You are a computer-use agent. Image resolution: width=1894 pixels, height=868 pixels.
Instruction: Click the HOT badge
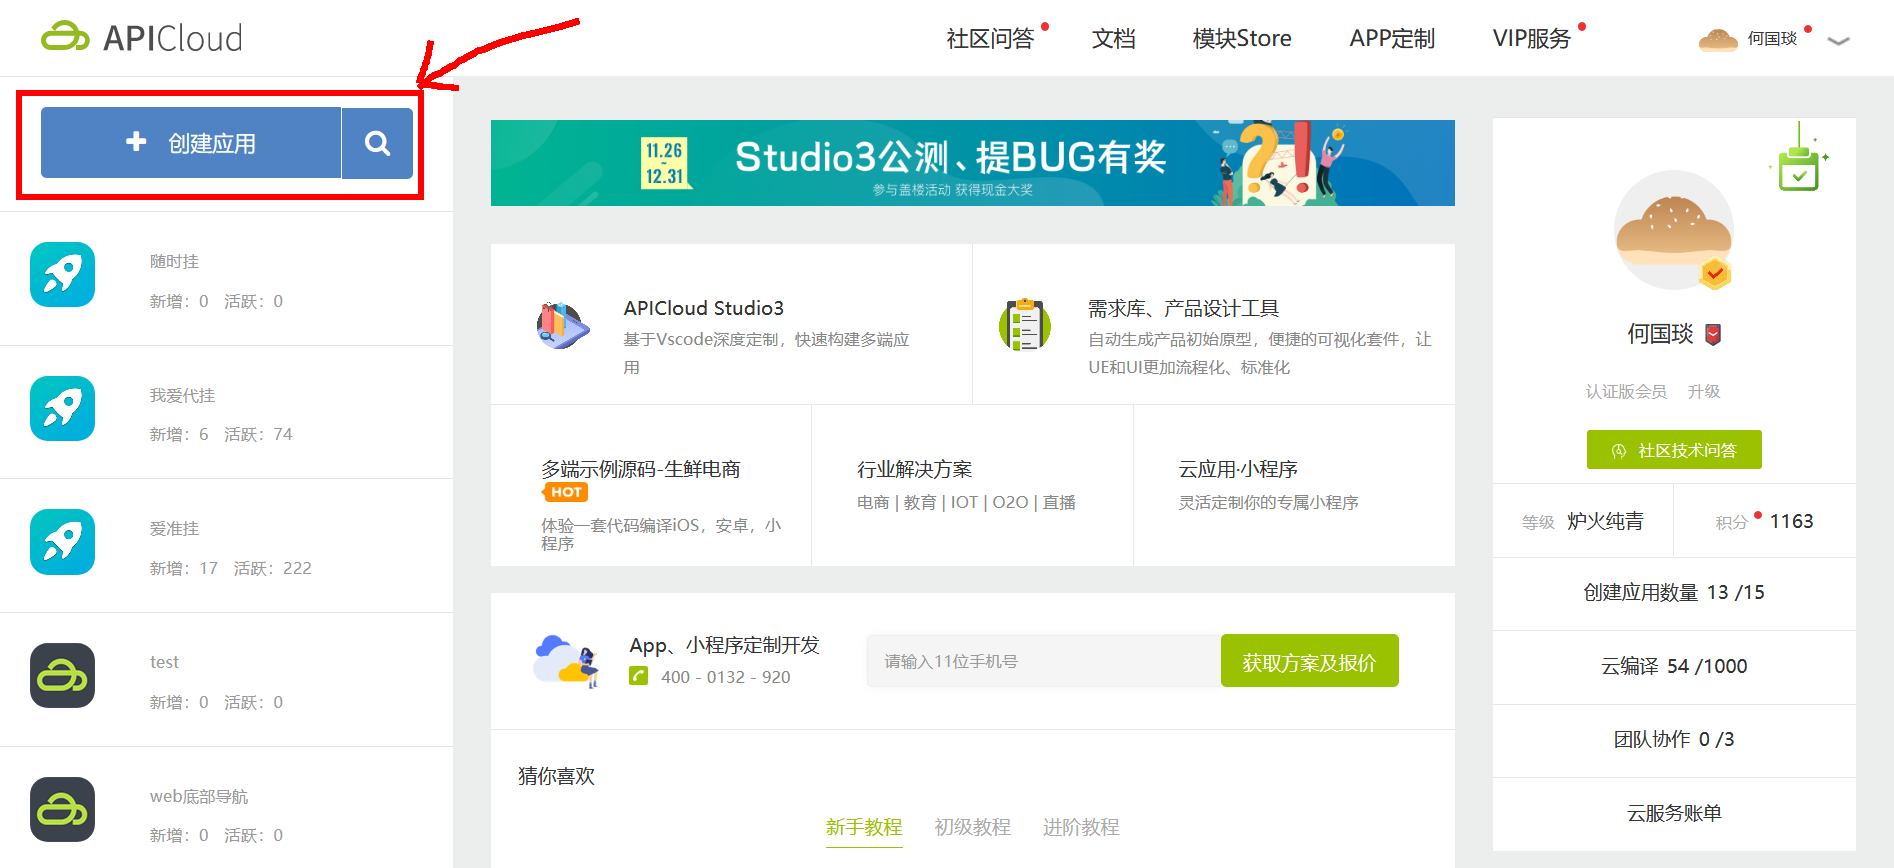565,492
